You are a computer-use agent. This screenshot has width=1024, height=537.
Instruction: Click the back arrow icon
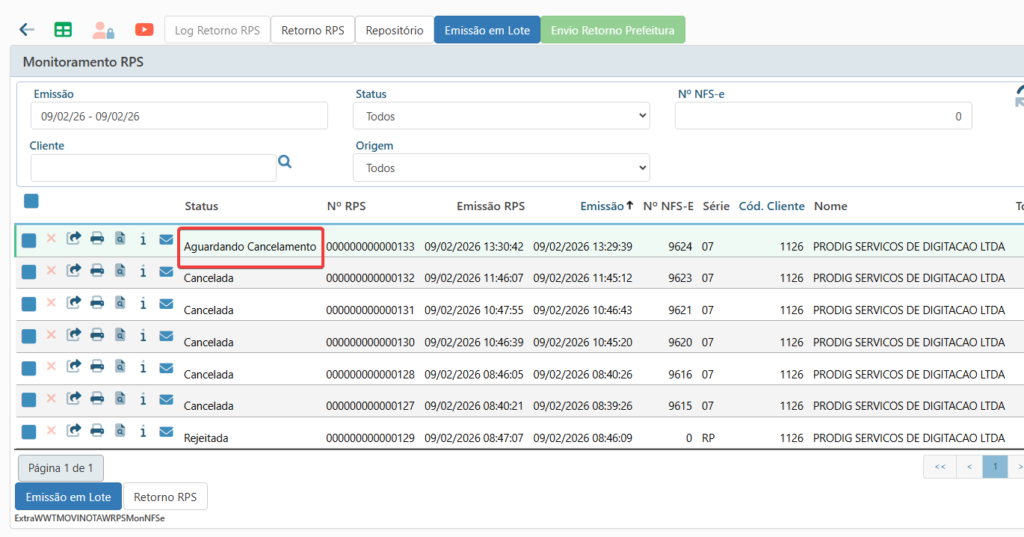coord(27,30)
